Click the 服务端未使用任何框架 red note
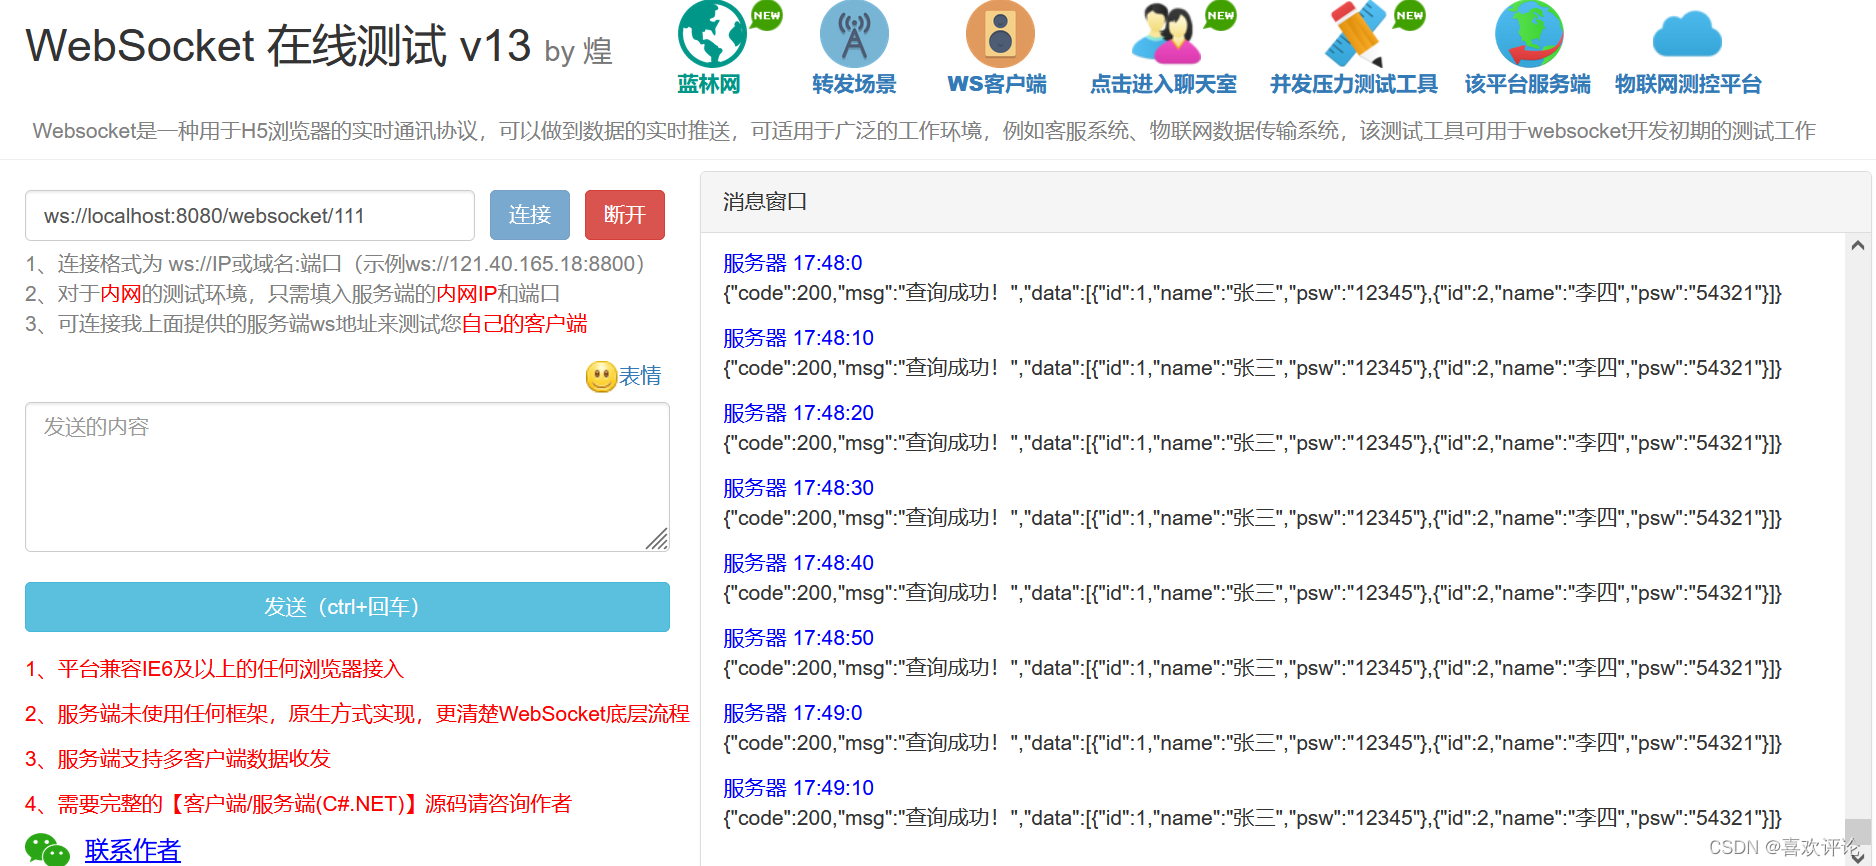 (x=357, y=714)
